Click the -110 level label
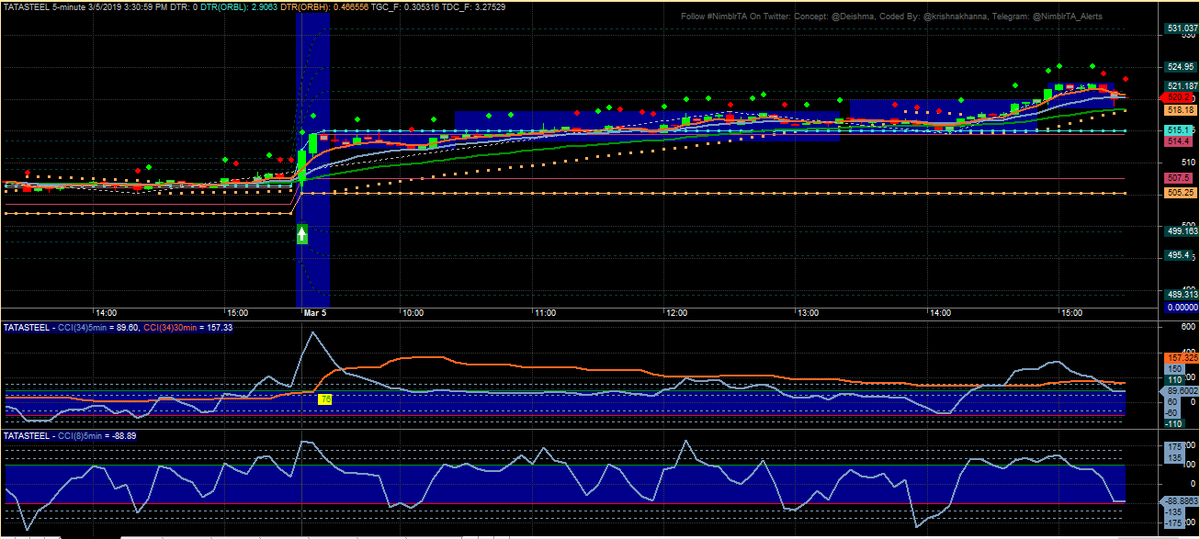1200x539 pixels. click(1175, 423)
